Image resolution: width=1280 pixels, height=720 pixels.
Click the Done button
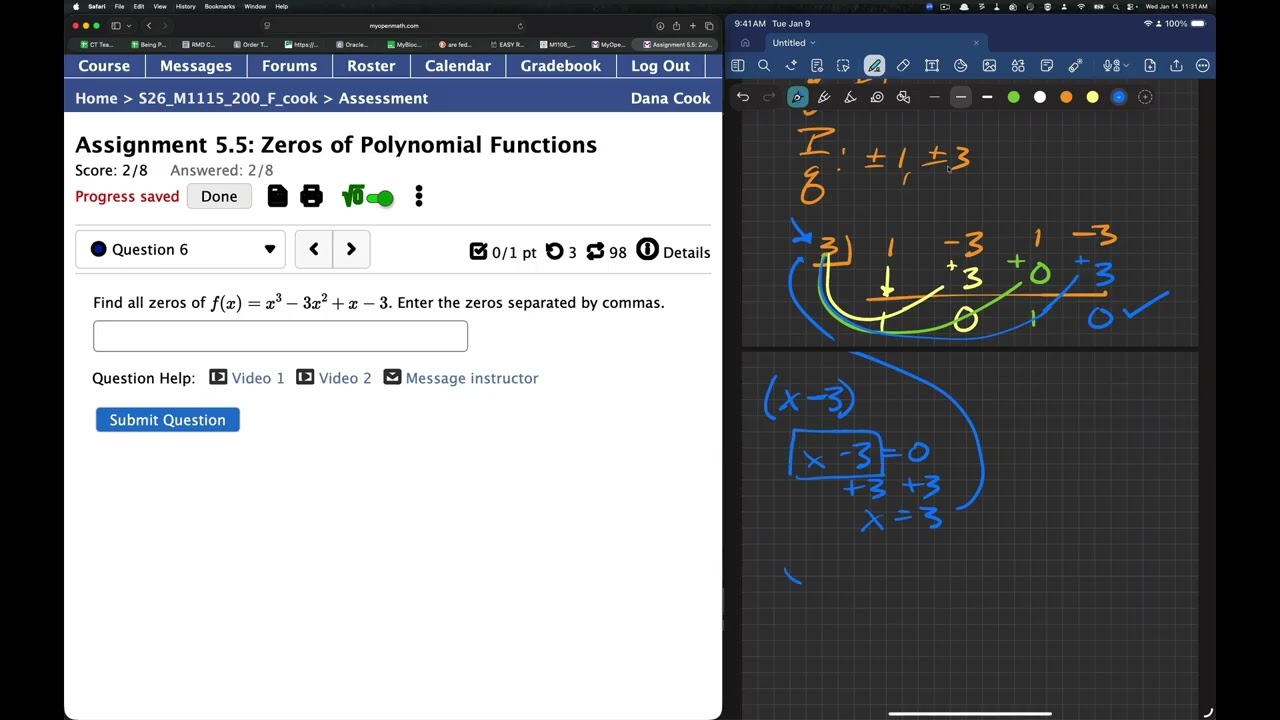point(219,196)
